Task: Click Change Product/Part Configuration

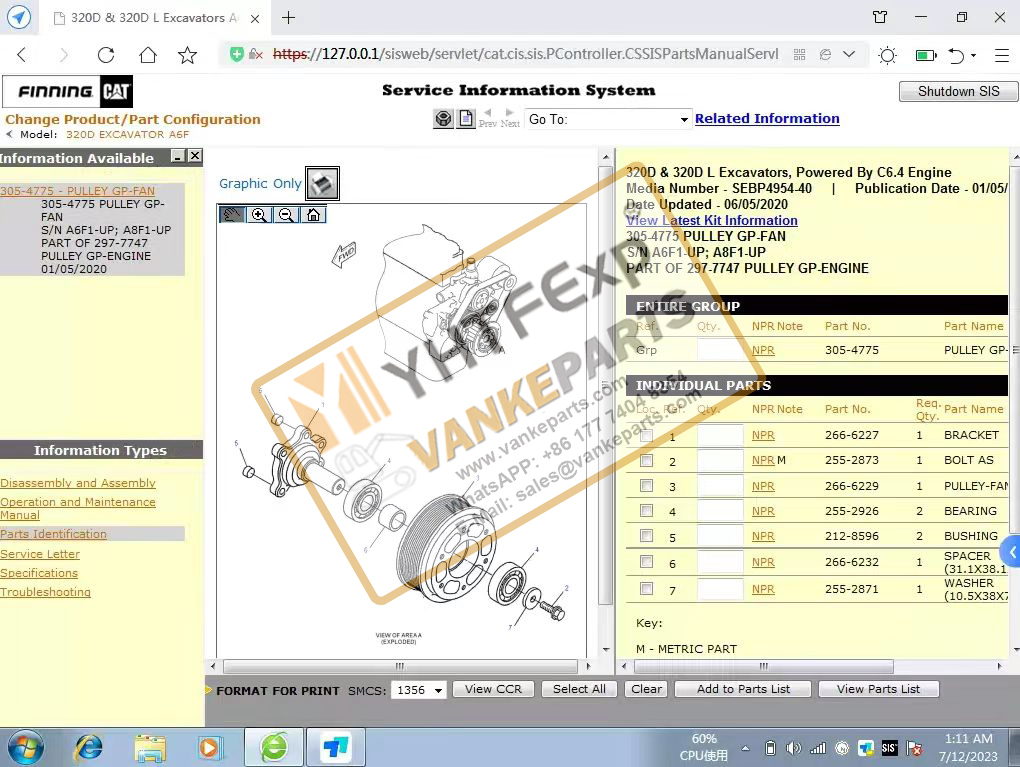Action: (x=133, y=119)
